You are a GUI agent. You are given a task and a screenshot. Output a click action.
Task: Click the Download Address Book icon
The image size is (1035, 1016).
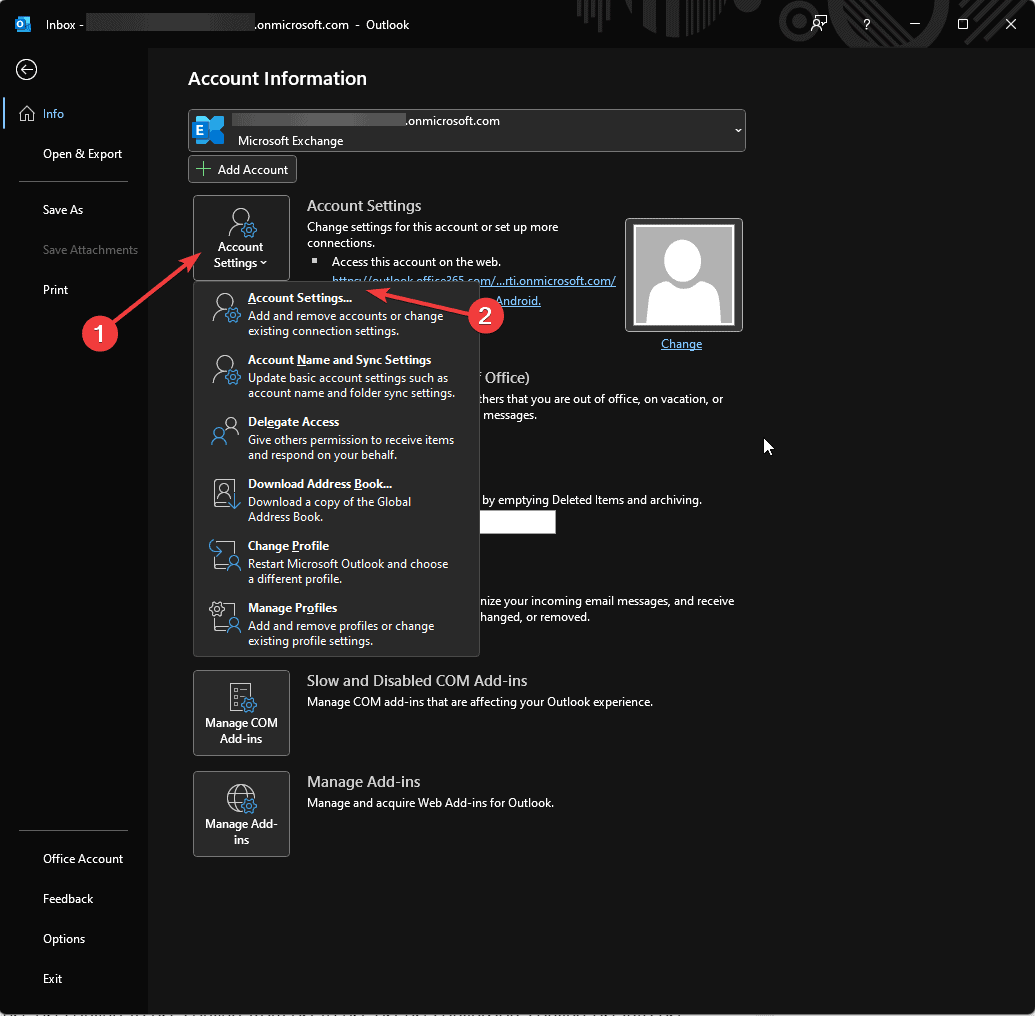[x=225, y=493]
